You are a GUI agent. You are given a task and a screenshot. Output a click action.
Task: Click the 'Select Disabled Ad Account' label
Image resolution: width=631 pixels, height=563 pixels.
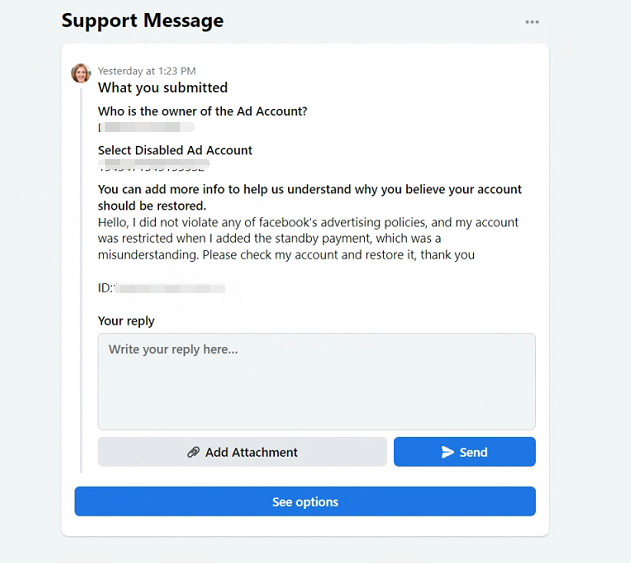tap(175, 150)
